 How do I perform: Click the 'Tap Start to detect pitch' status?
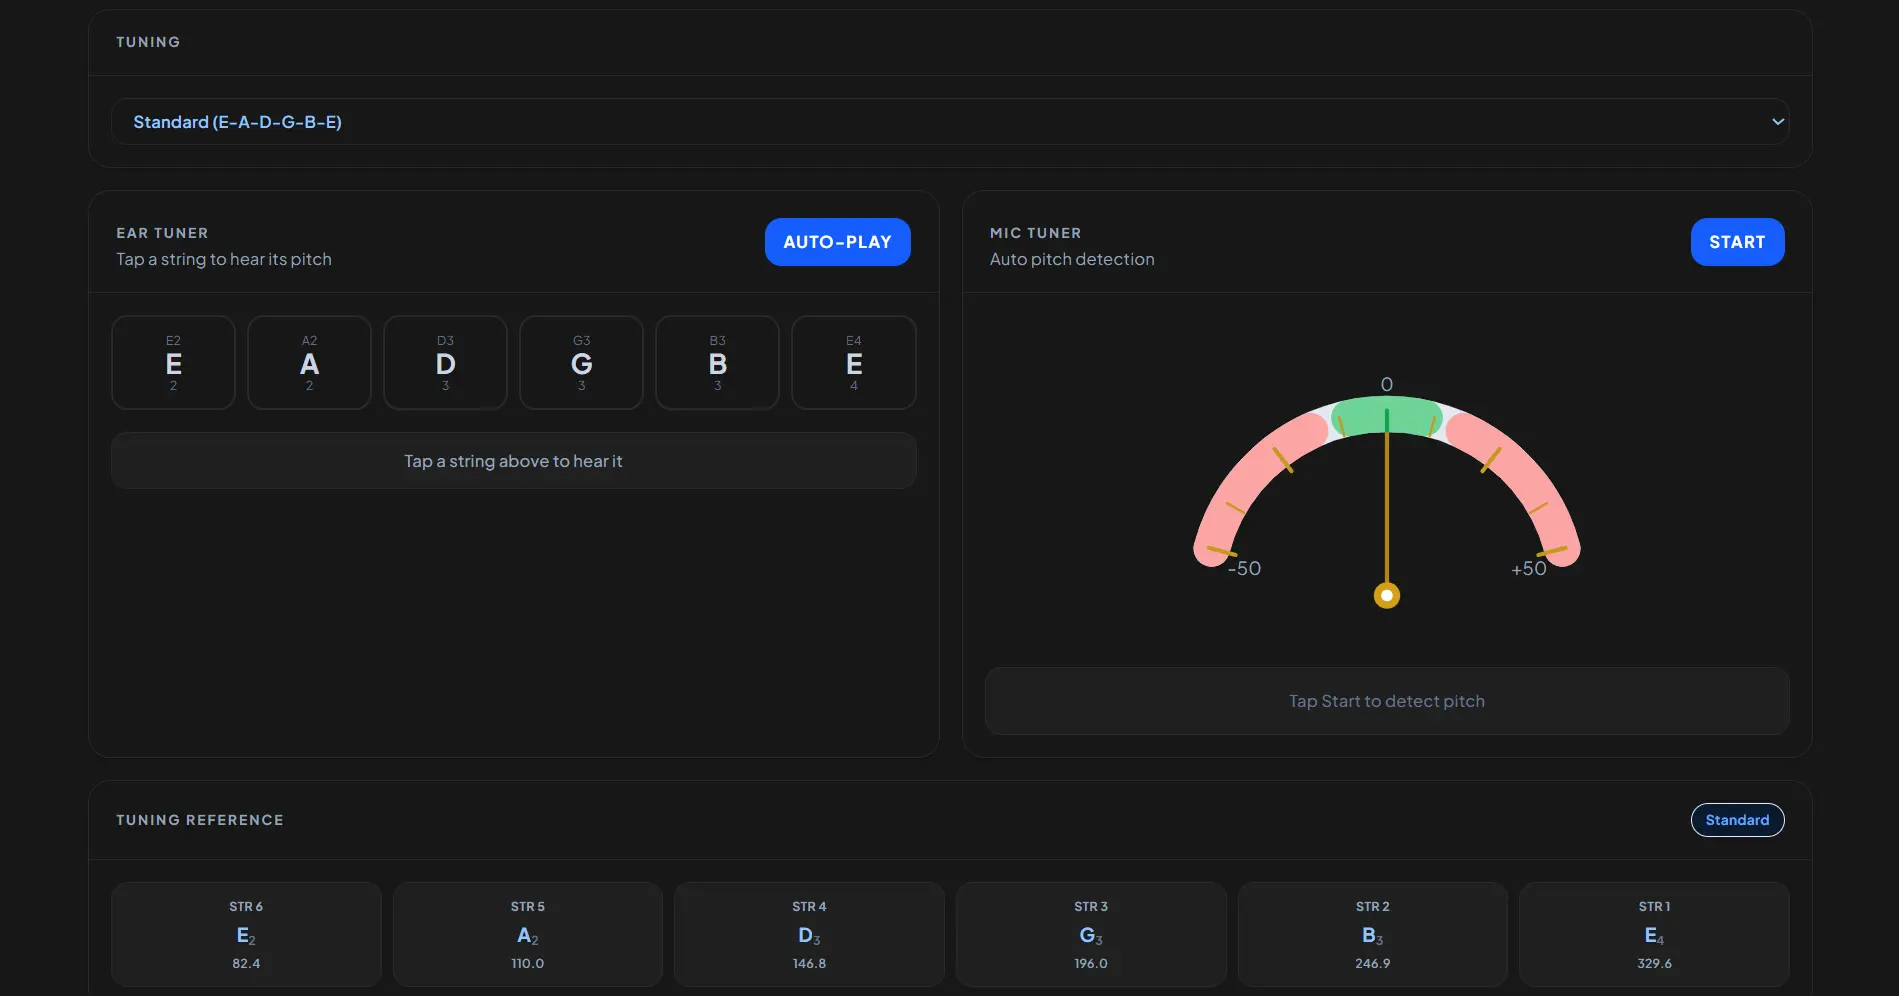pyautogui.click(x=1386, y=701)
